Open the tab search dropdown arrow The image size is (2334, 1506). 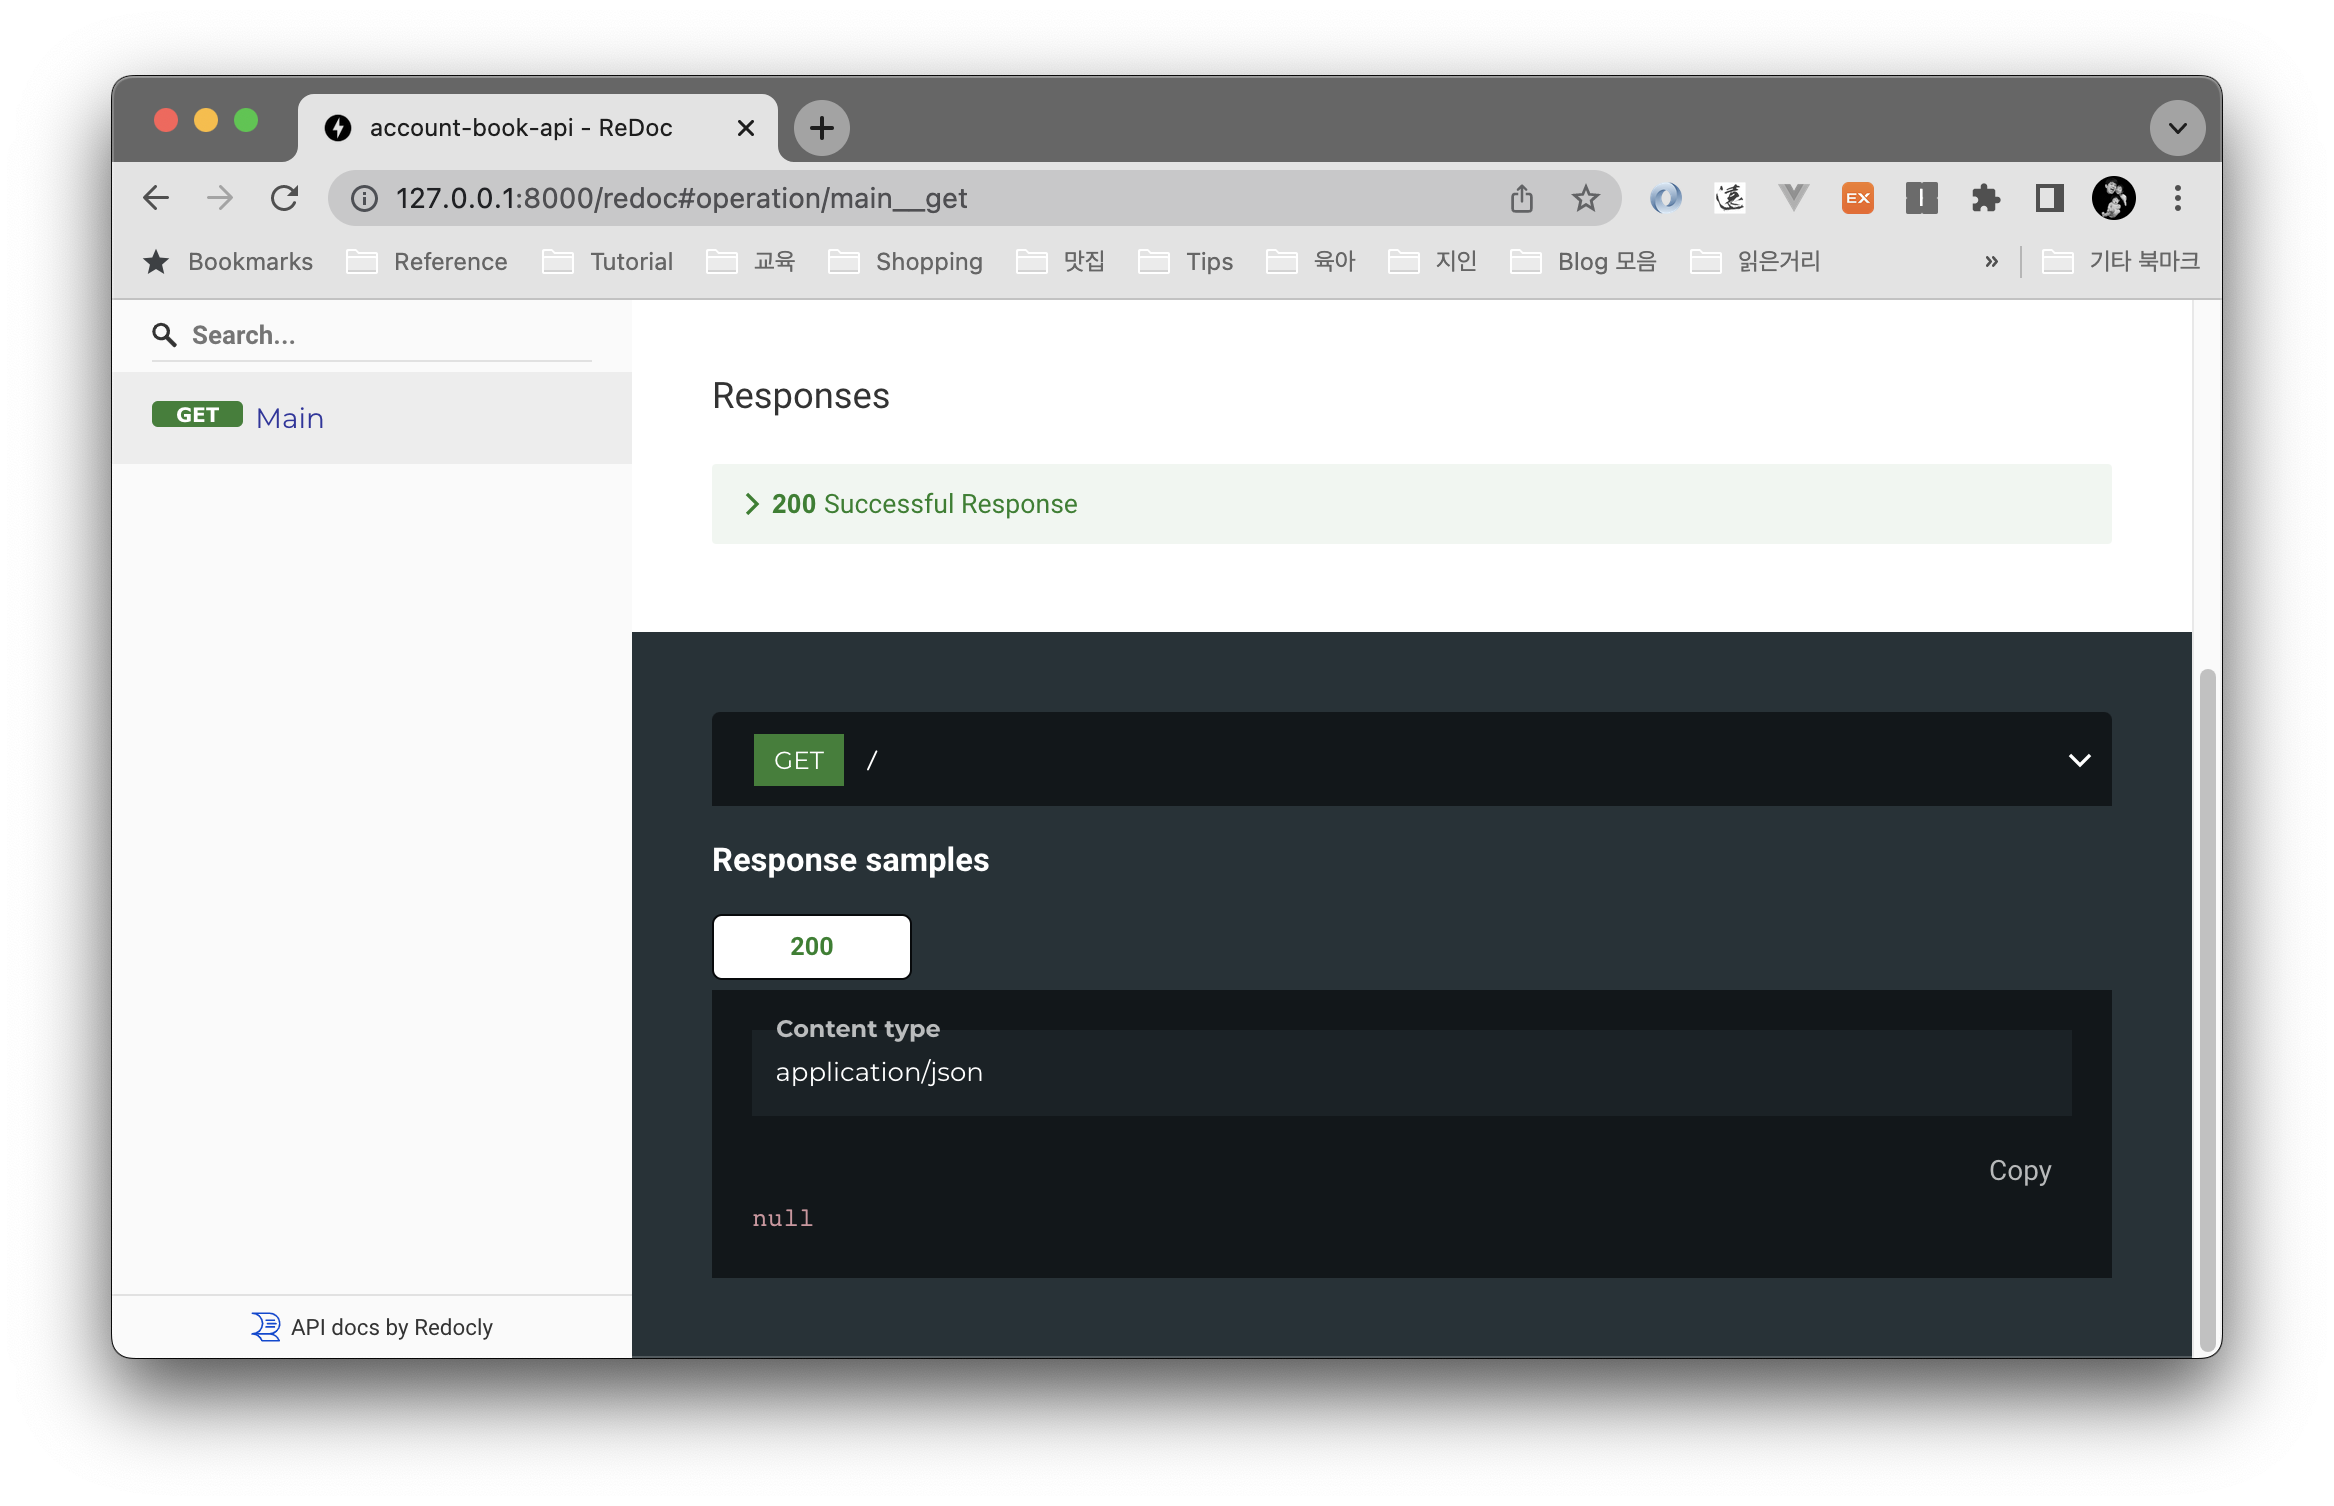2177,128
